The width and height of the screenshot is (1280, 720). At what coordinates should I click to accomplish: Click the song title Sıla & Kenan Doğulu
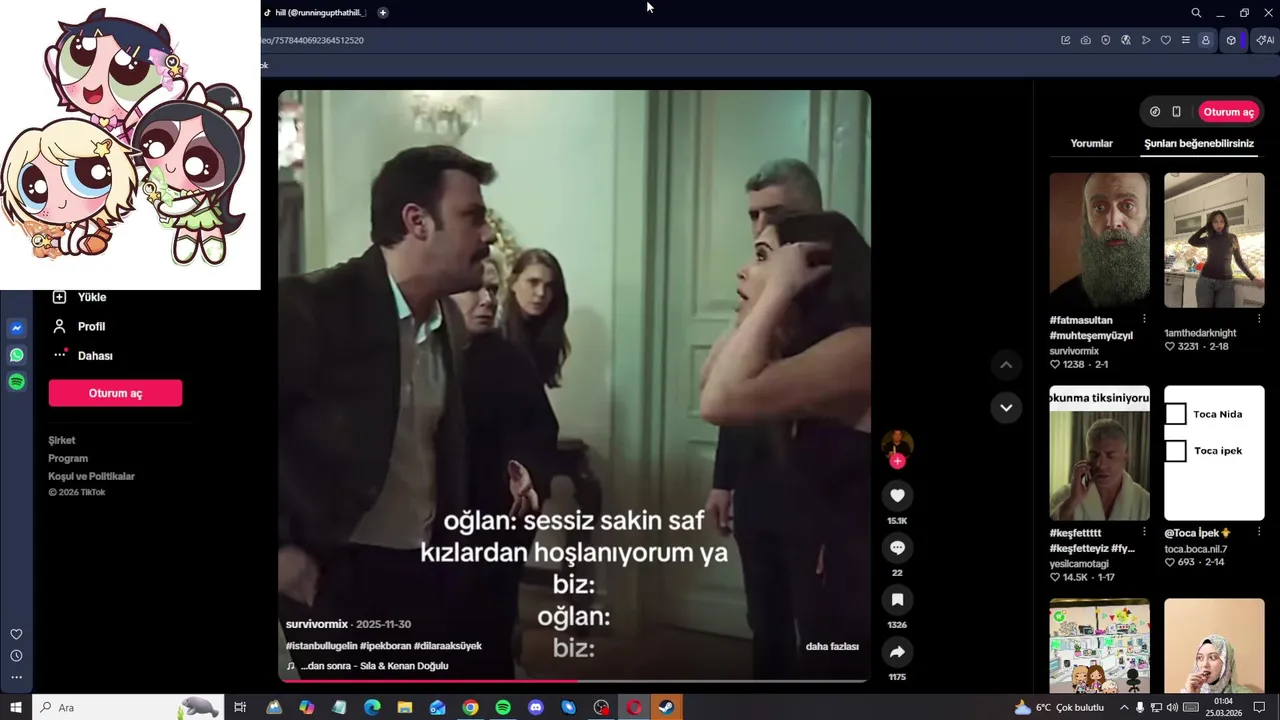pyautogui.click(x=374, y=666)
